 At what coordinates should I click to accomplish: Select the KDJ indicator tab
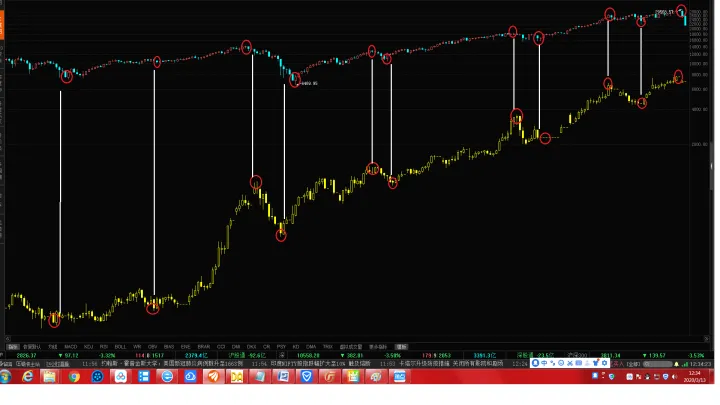(88, 347)
